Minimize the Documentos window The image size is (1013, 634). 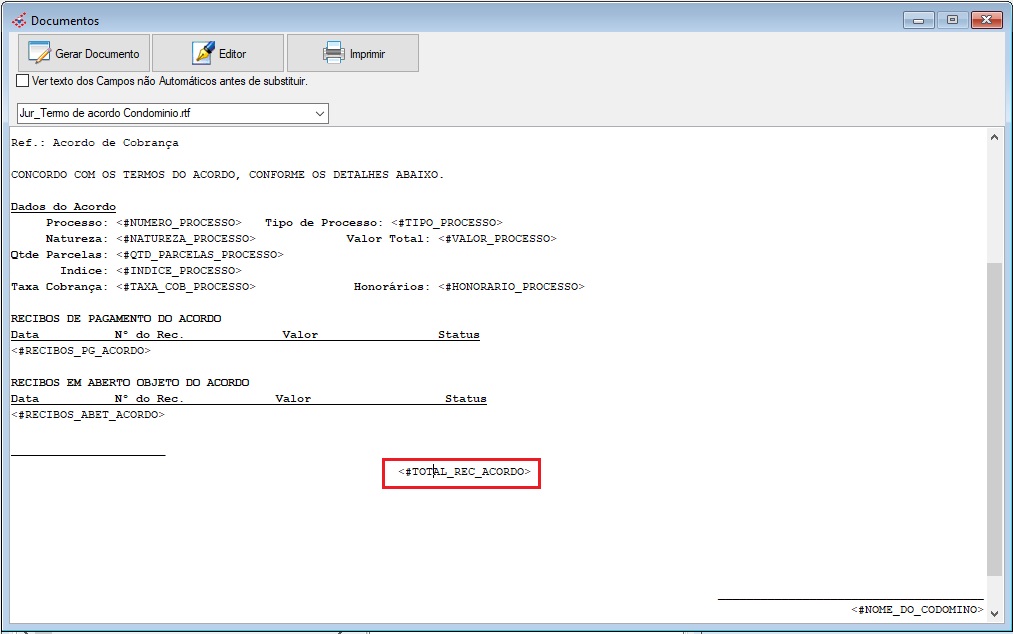917,20
